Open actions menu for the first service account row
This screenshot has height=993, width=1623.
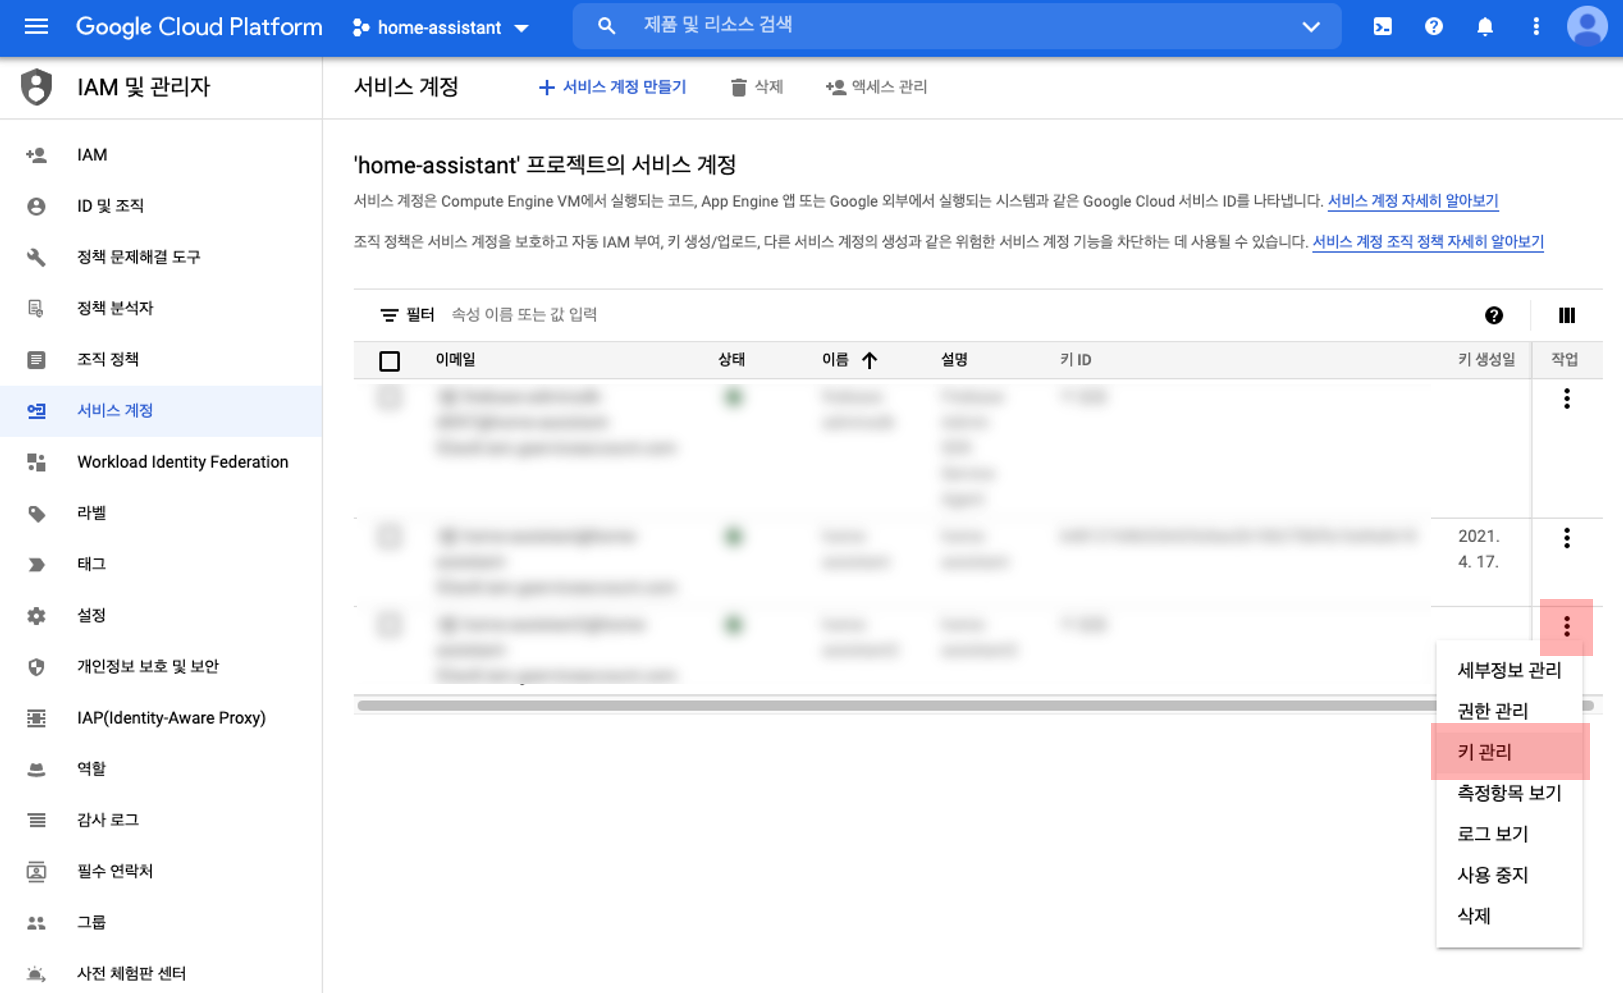pyautogui.click(x=1566, y=399)
